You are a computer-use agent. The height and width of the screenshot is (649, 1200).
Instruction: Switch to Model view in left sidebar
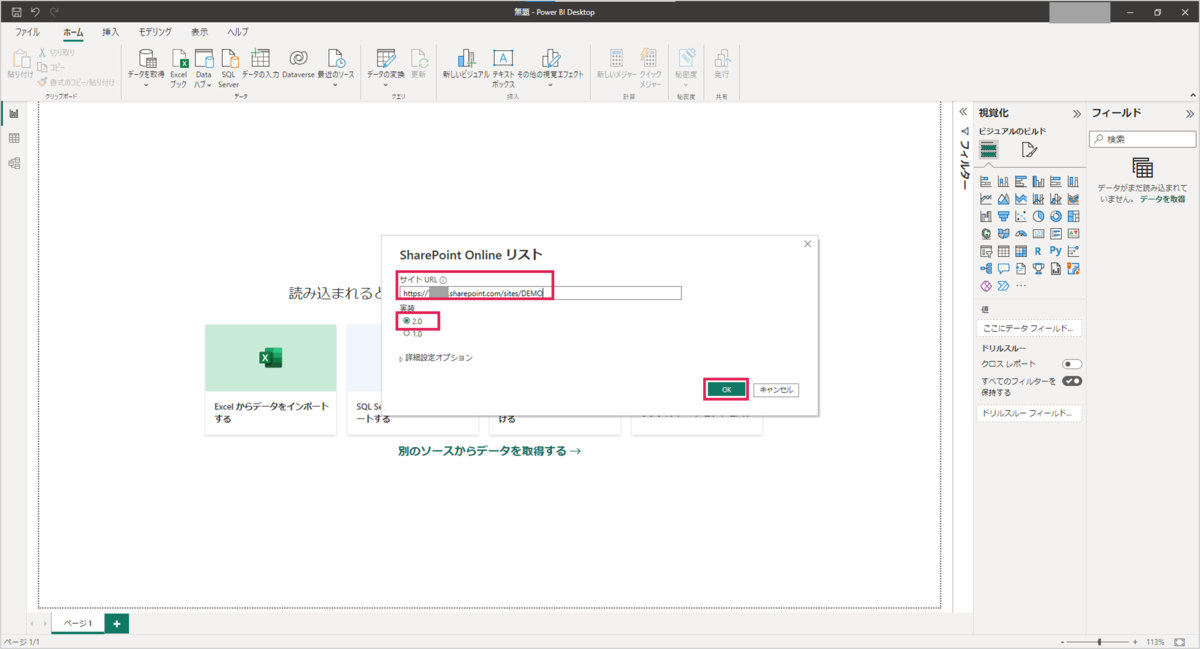[x=14, y=164]
